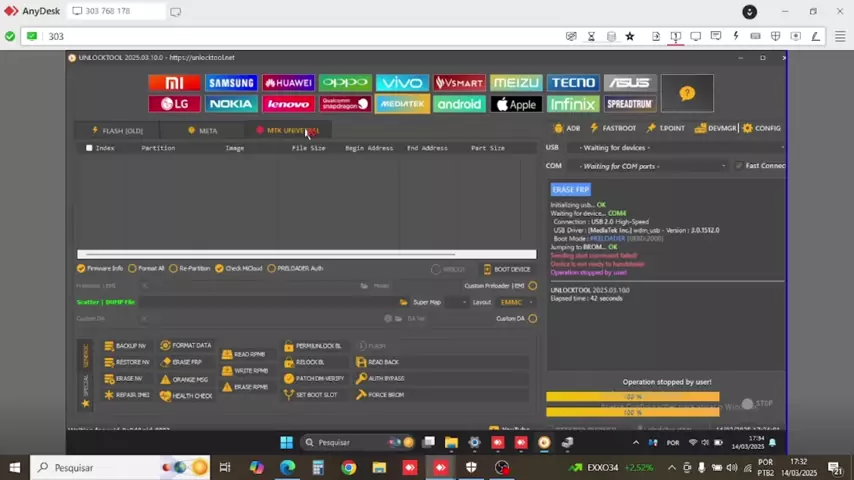Click the Xiaomi MI brand logo
854x480 pixels.
(x=174, y=83)
